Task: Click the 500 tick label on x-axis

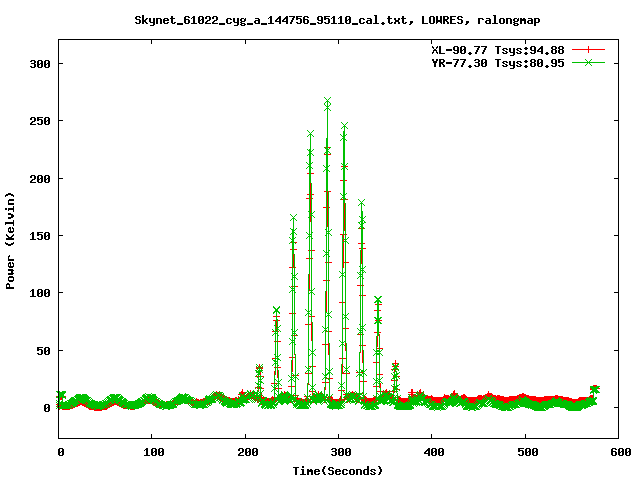Action: point(525,453)
